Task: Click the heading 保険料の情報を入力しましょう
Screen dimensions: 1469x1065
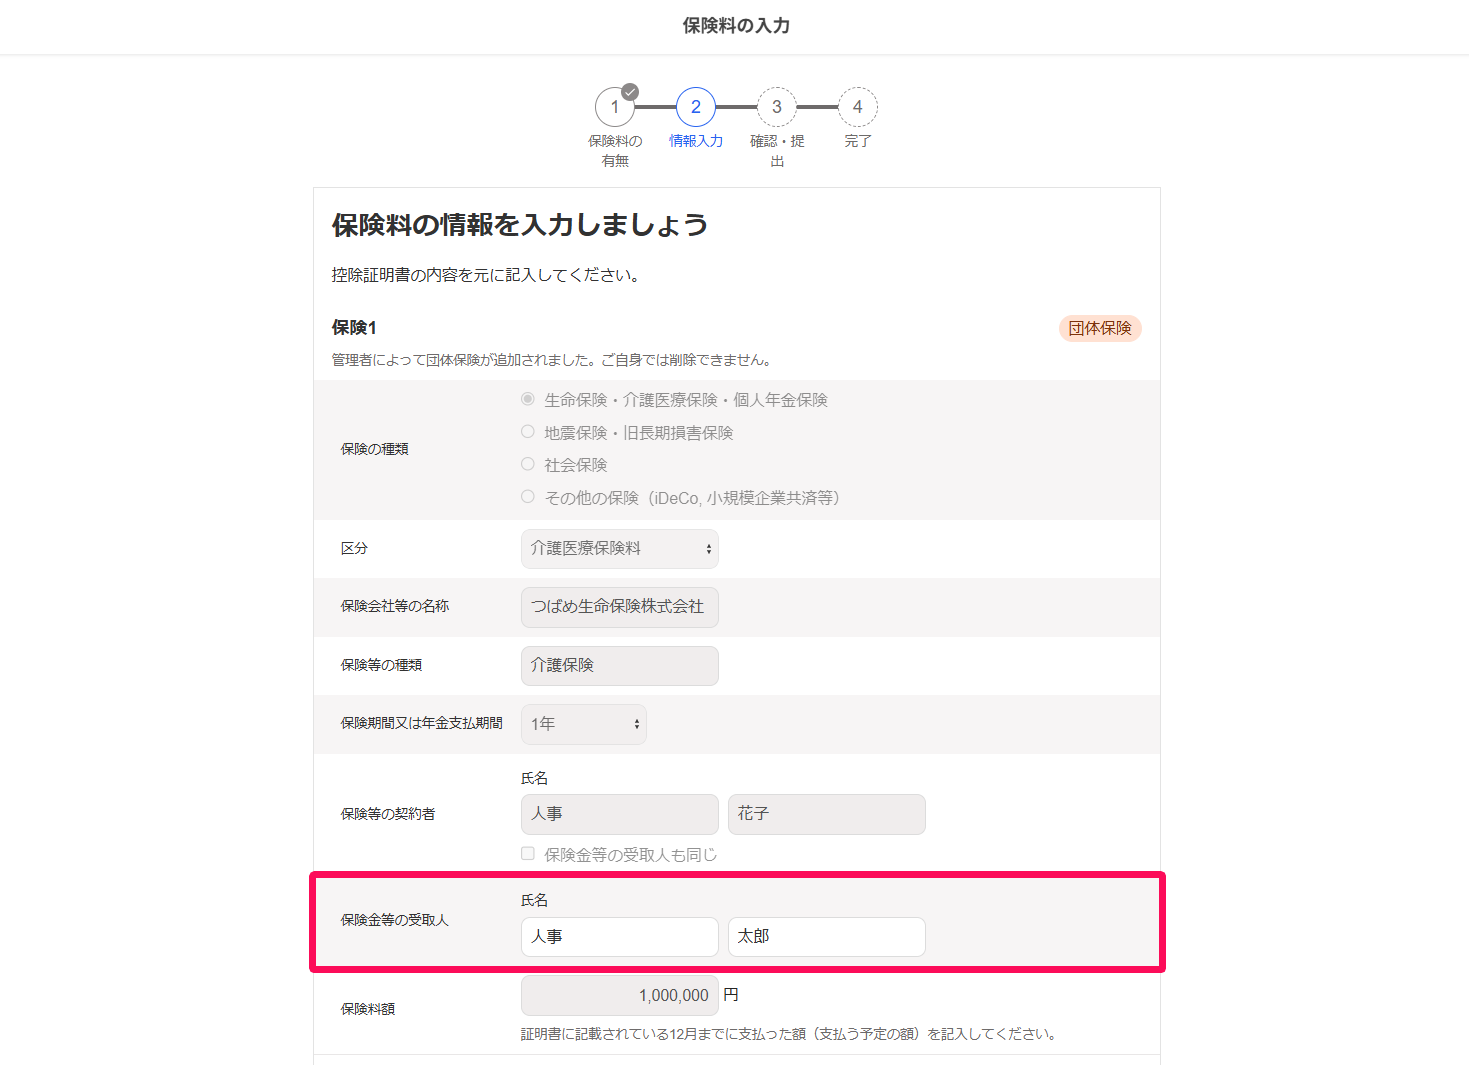Action: point(520,225)
